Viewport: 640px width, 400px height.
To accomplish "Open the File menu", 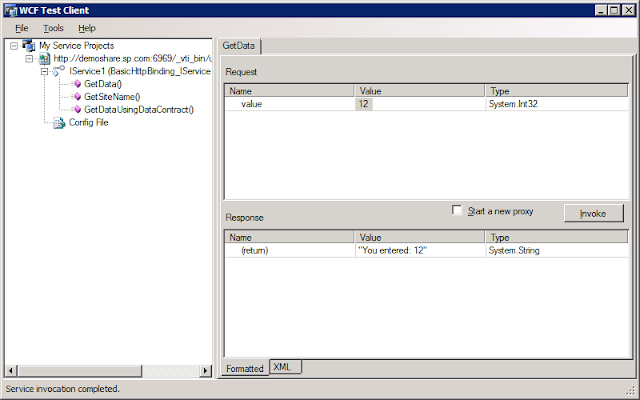I will tap(22, 28).
